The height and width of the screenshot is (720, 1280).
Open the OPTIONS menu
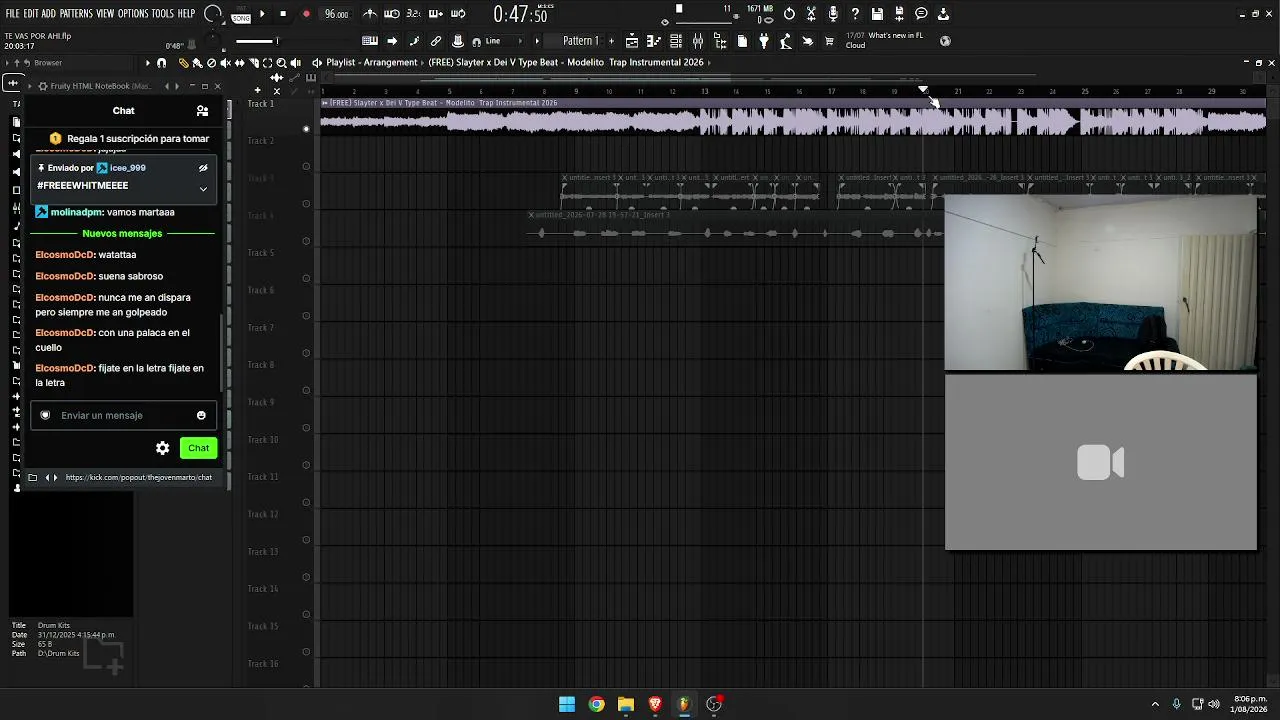133,14
